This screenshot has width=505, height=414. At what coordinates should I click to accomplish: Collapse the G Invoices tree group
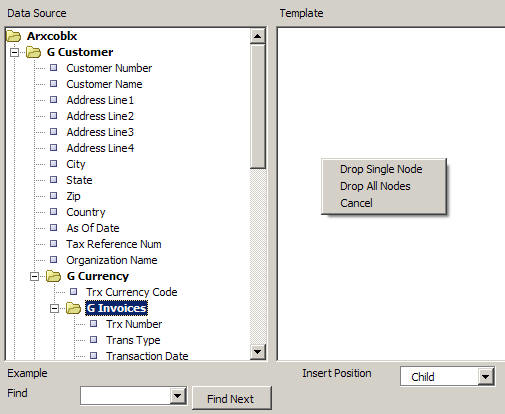[54, 309]
